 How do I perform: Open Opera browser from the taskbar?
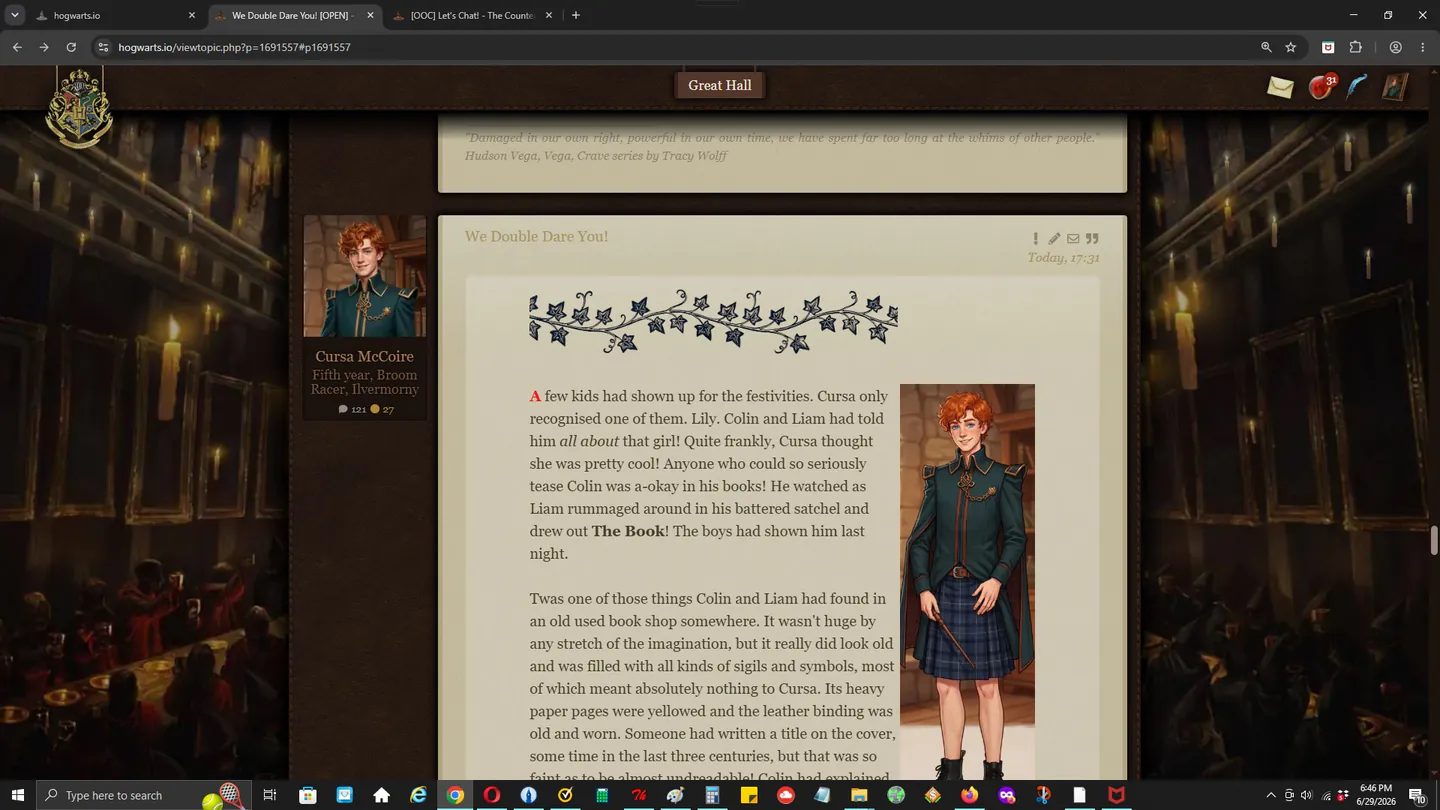tap(492, 795)
